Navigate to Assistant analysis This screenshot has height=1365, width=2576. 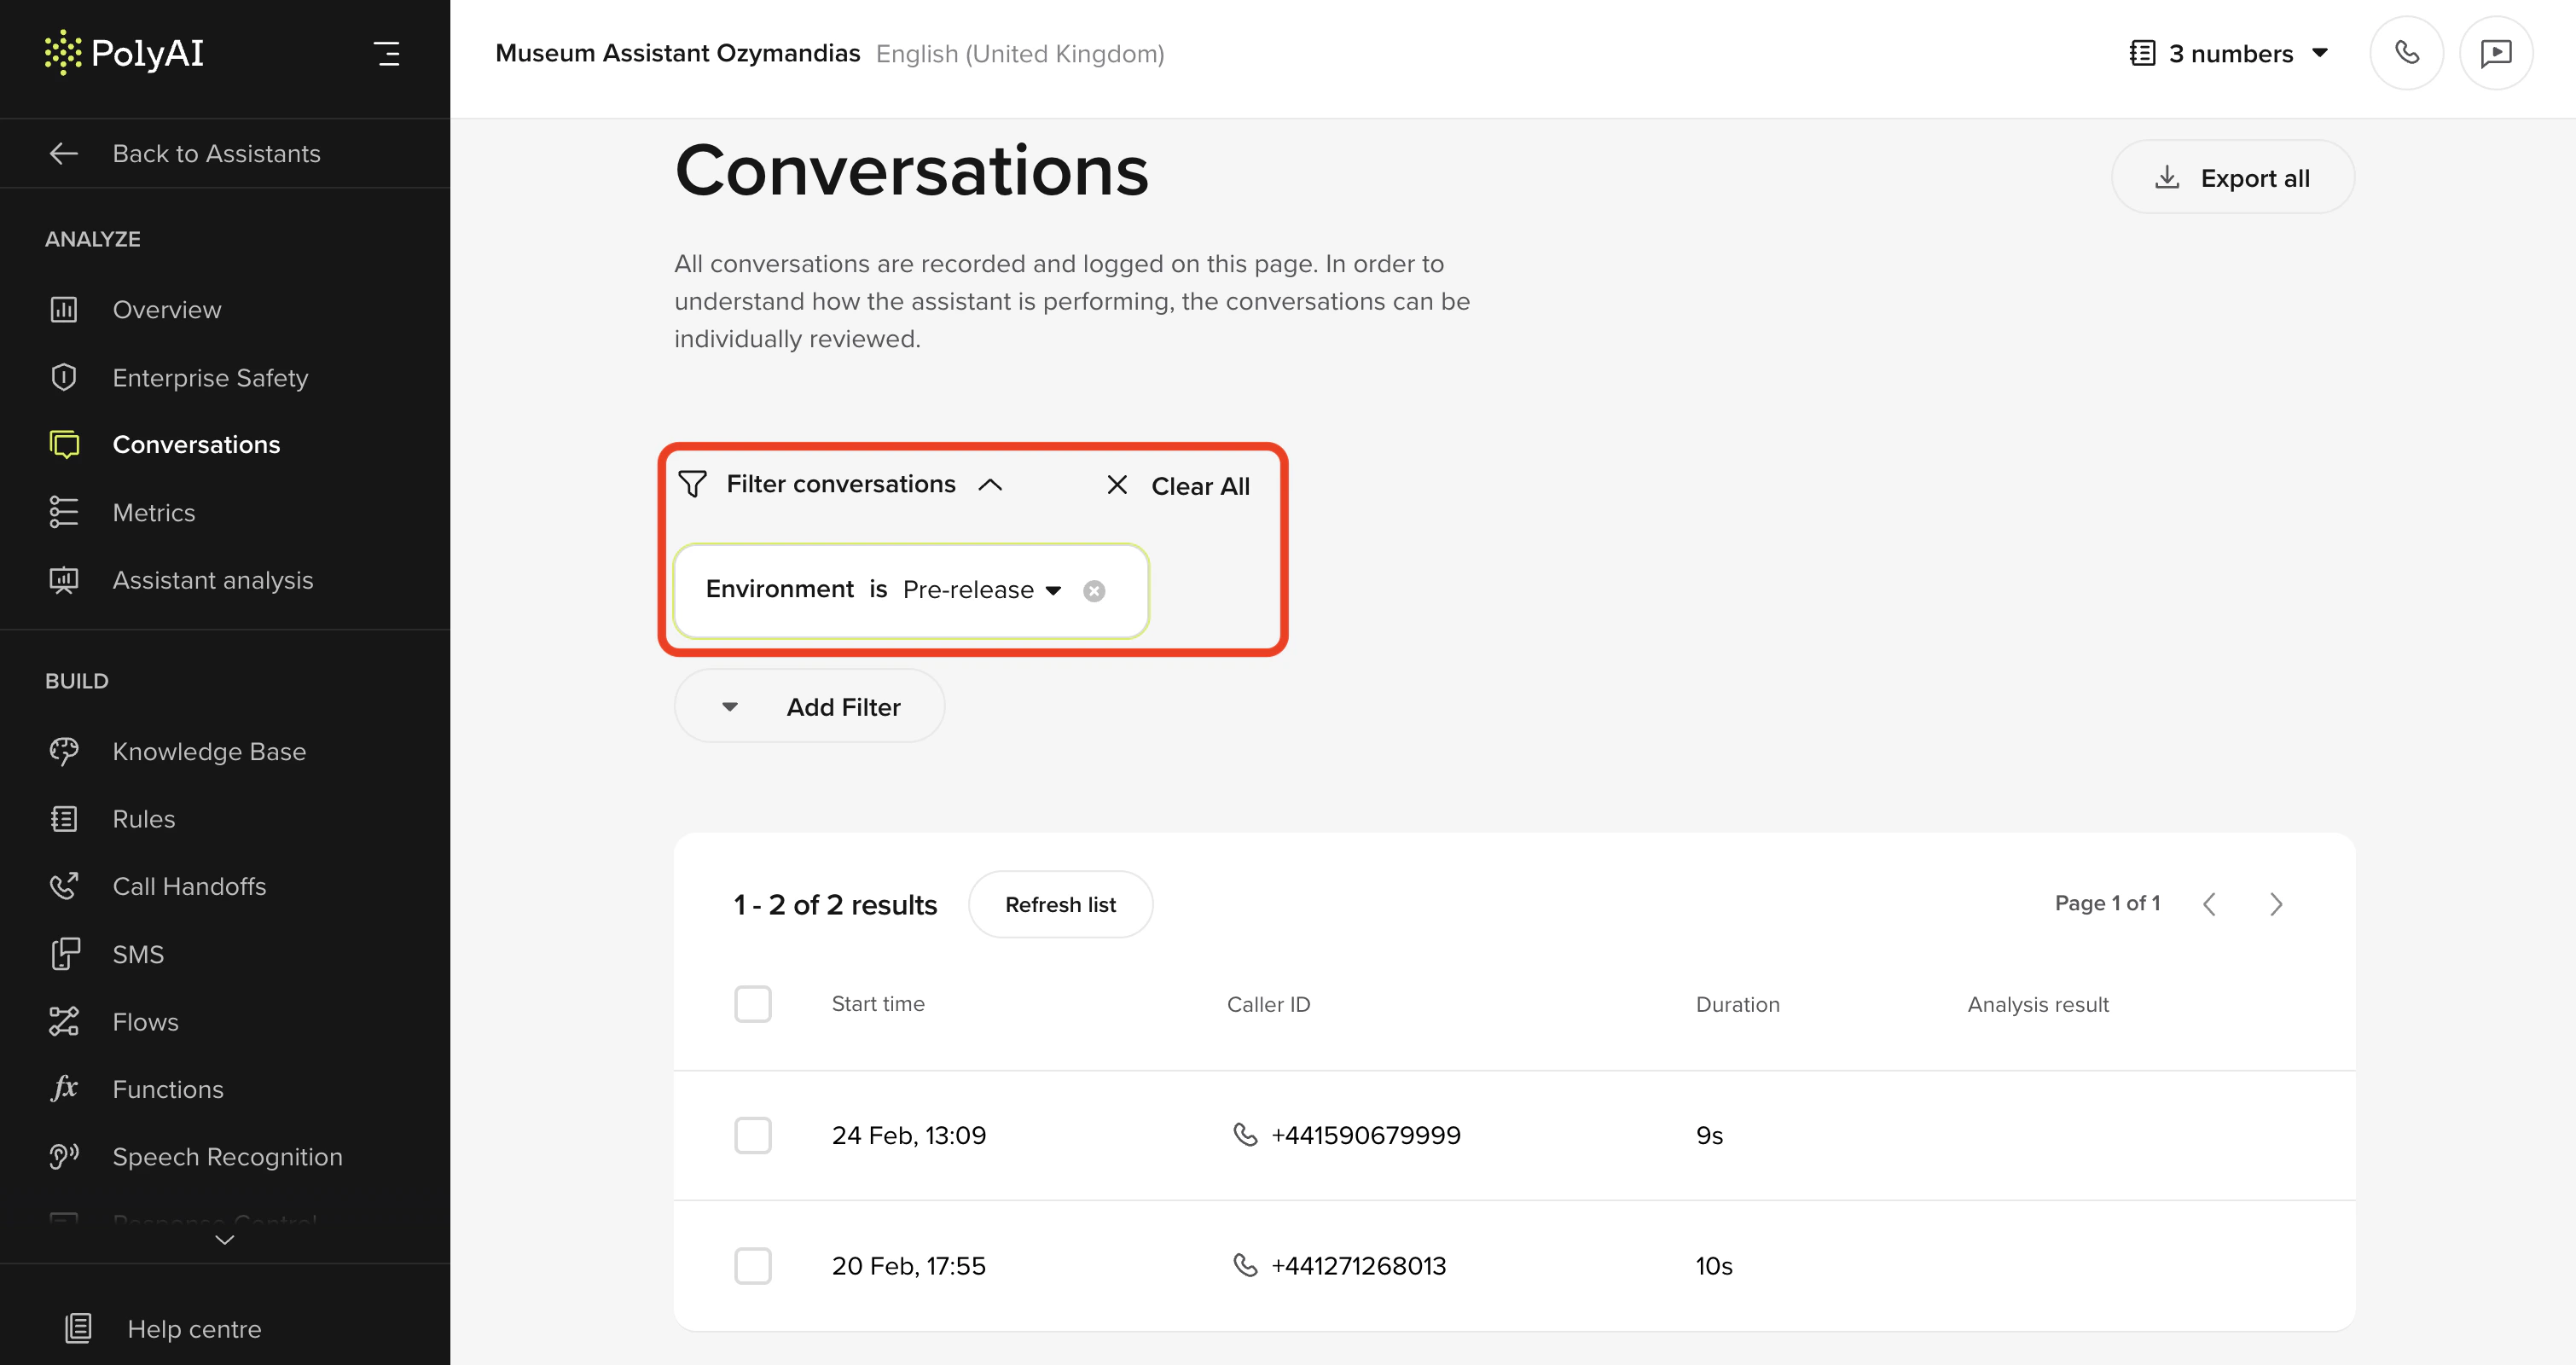coord(212,580)
